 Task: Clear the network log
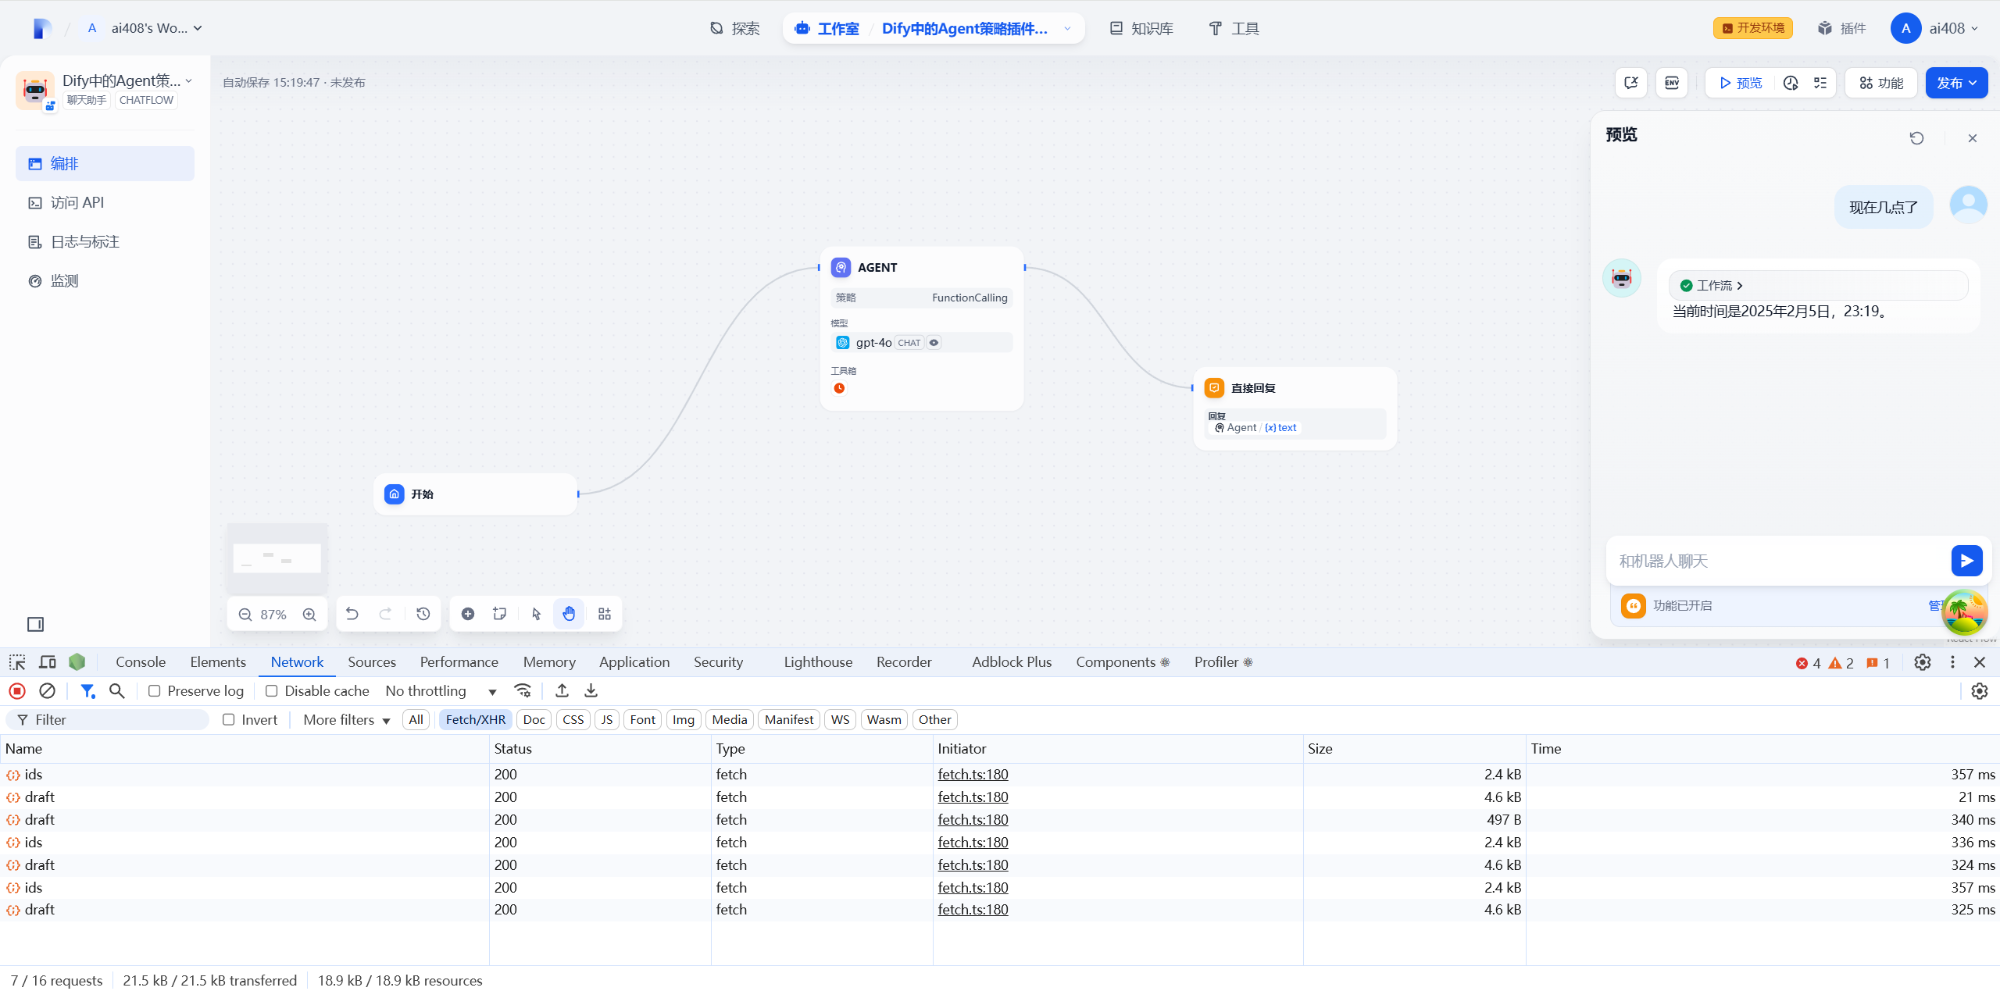(47, 691)
